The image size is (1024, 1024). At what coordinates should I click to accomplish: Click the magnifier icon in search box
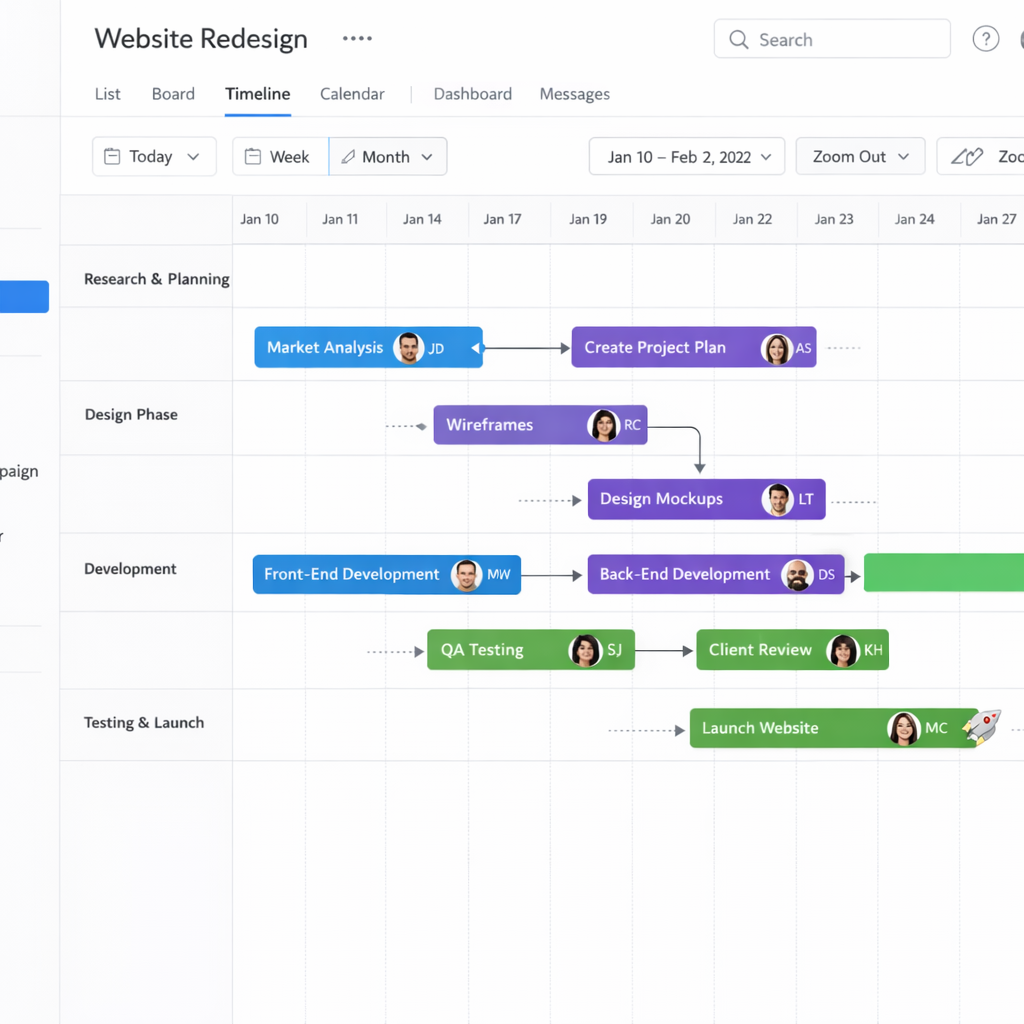coord(739,40)
